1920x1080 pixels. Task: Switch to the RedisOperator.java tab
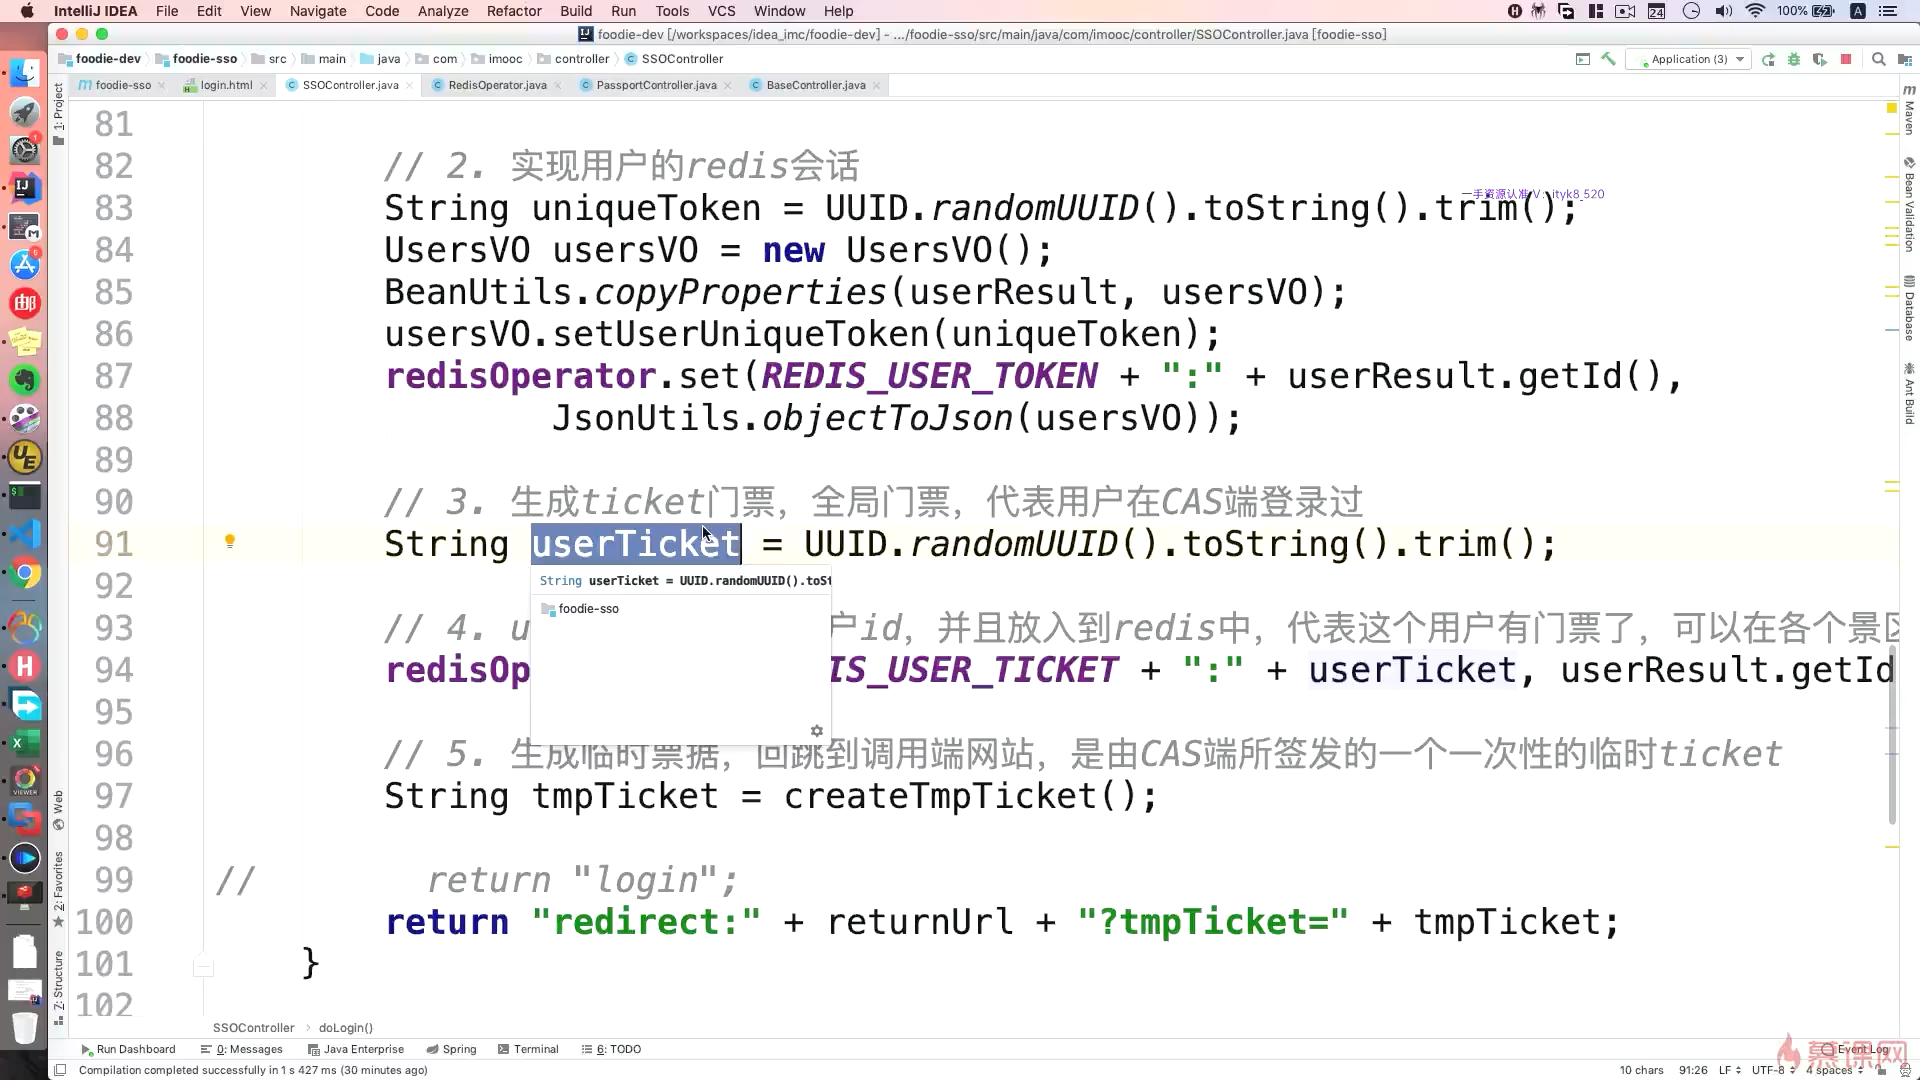coord(497,85)
